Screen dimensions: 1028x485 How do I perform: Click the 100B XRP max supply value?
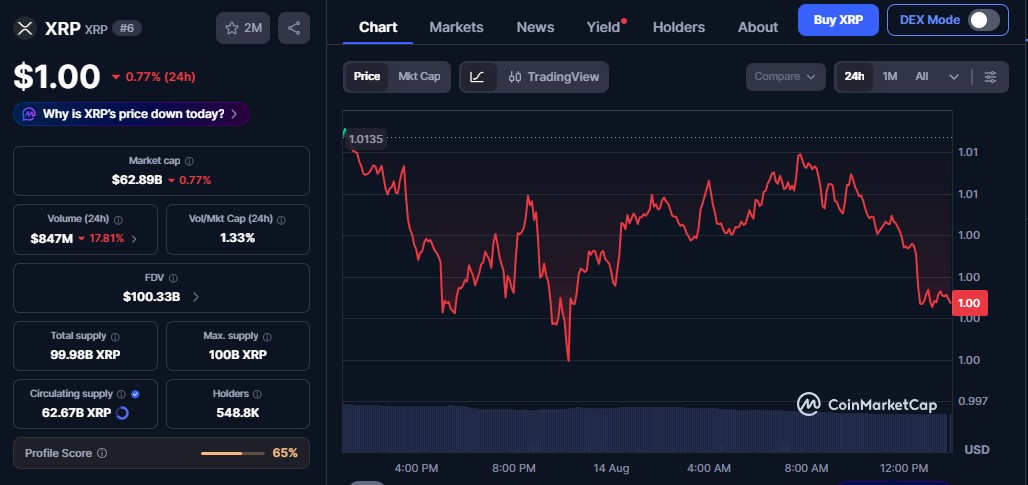(238, 355)
